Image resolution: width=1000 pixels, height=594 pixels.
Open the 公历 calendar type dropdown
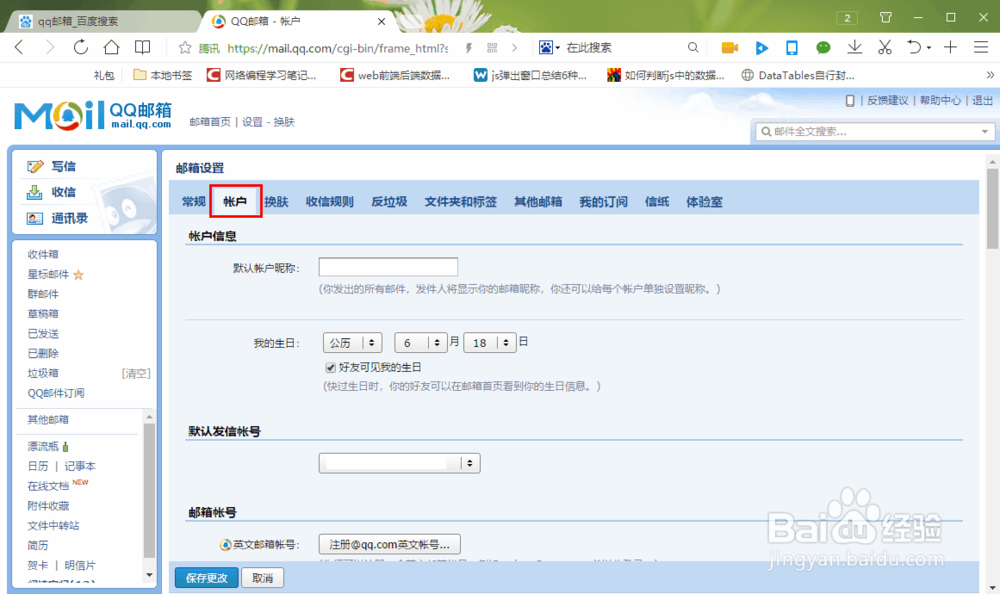(352, 343)
